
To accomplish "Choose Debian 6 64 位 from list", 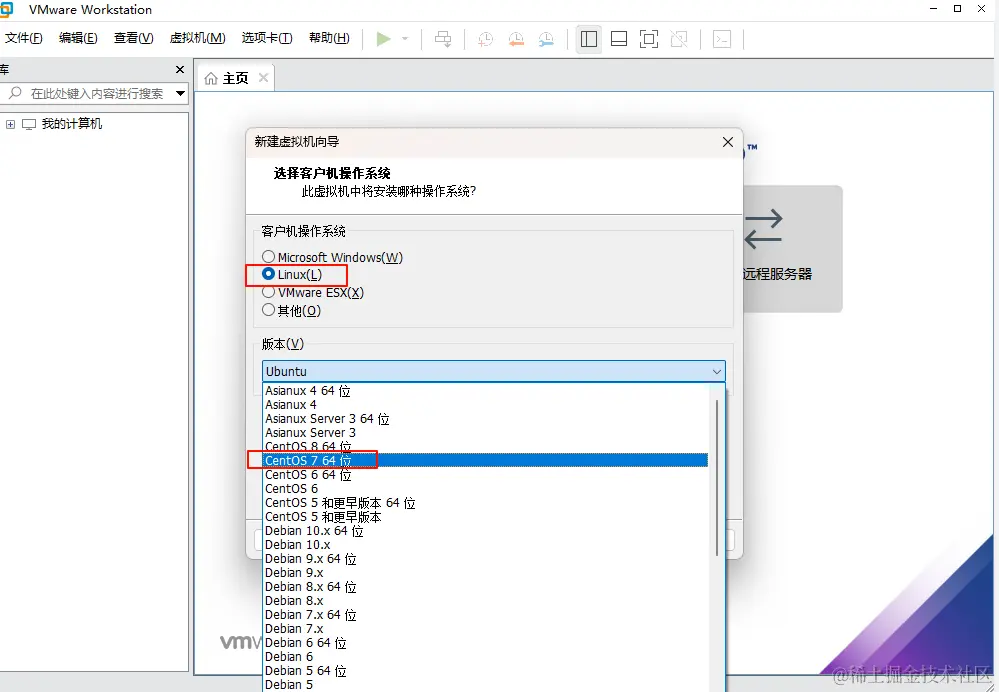I will [x=486, y=643].
